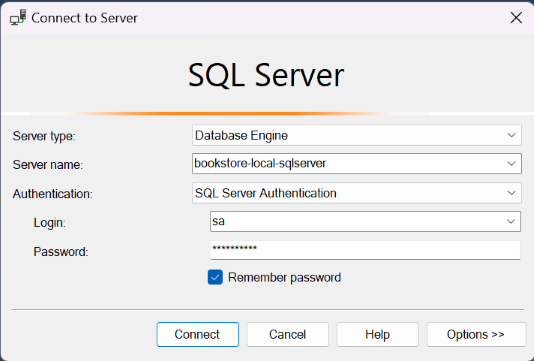This screenshot has width=534, height=361.
Task: Click the Authentication label
Action: coord(52,194)
